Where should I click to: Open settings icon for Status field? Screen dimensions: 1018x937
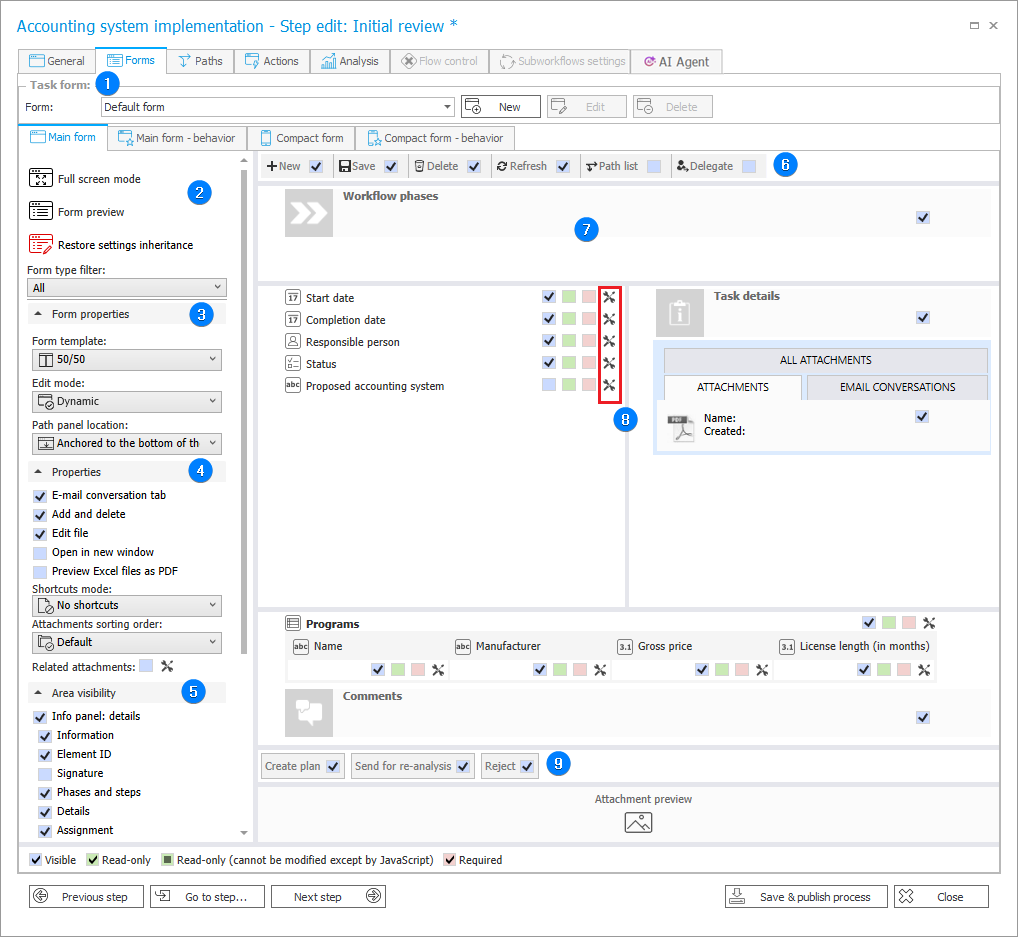click(609, 363)
